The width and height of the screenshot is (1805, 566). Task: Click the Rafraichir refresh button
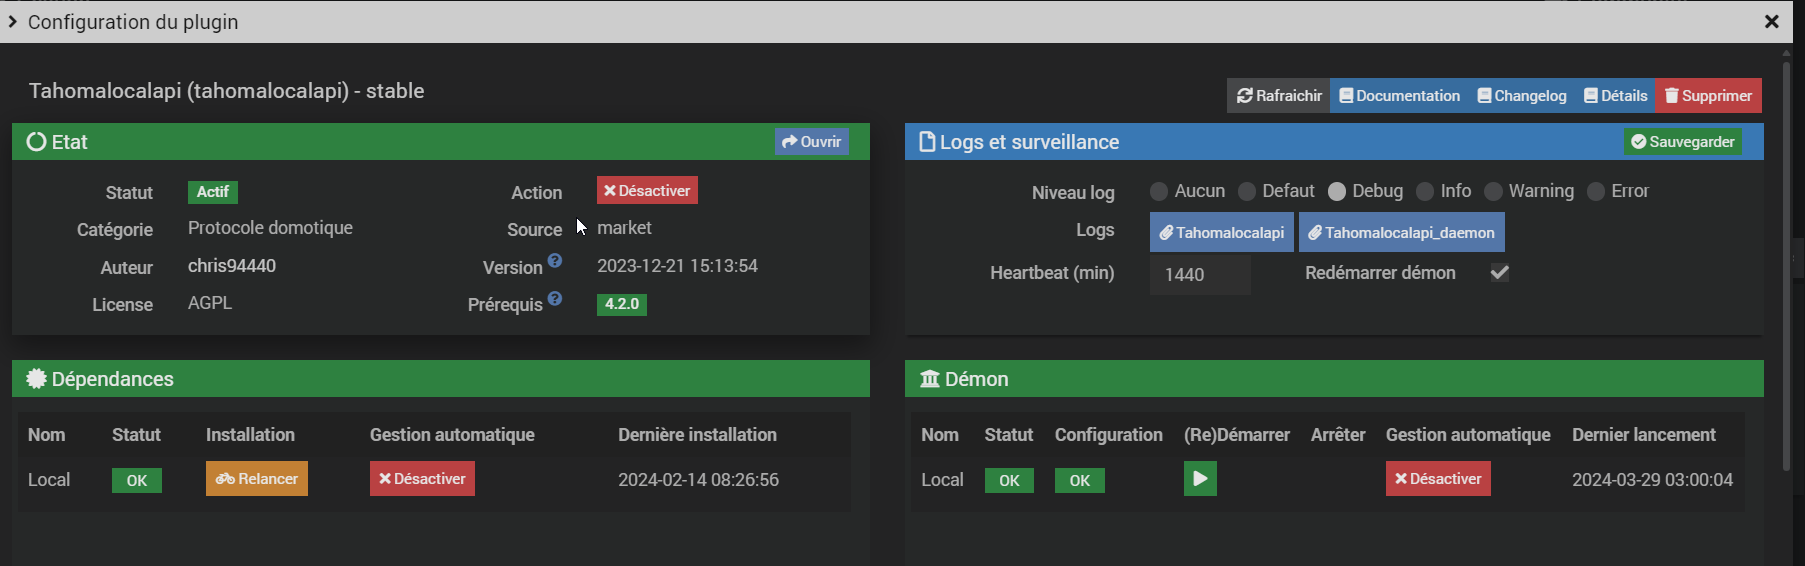tap(1278, 96)
